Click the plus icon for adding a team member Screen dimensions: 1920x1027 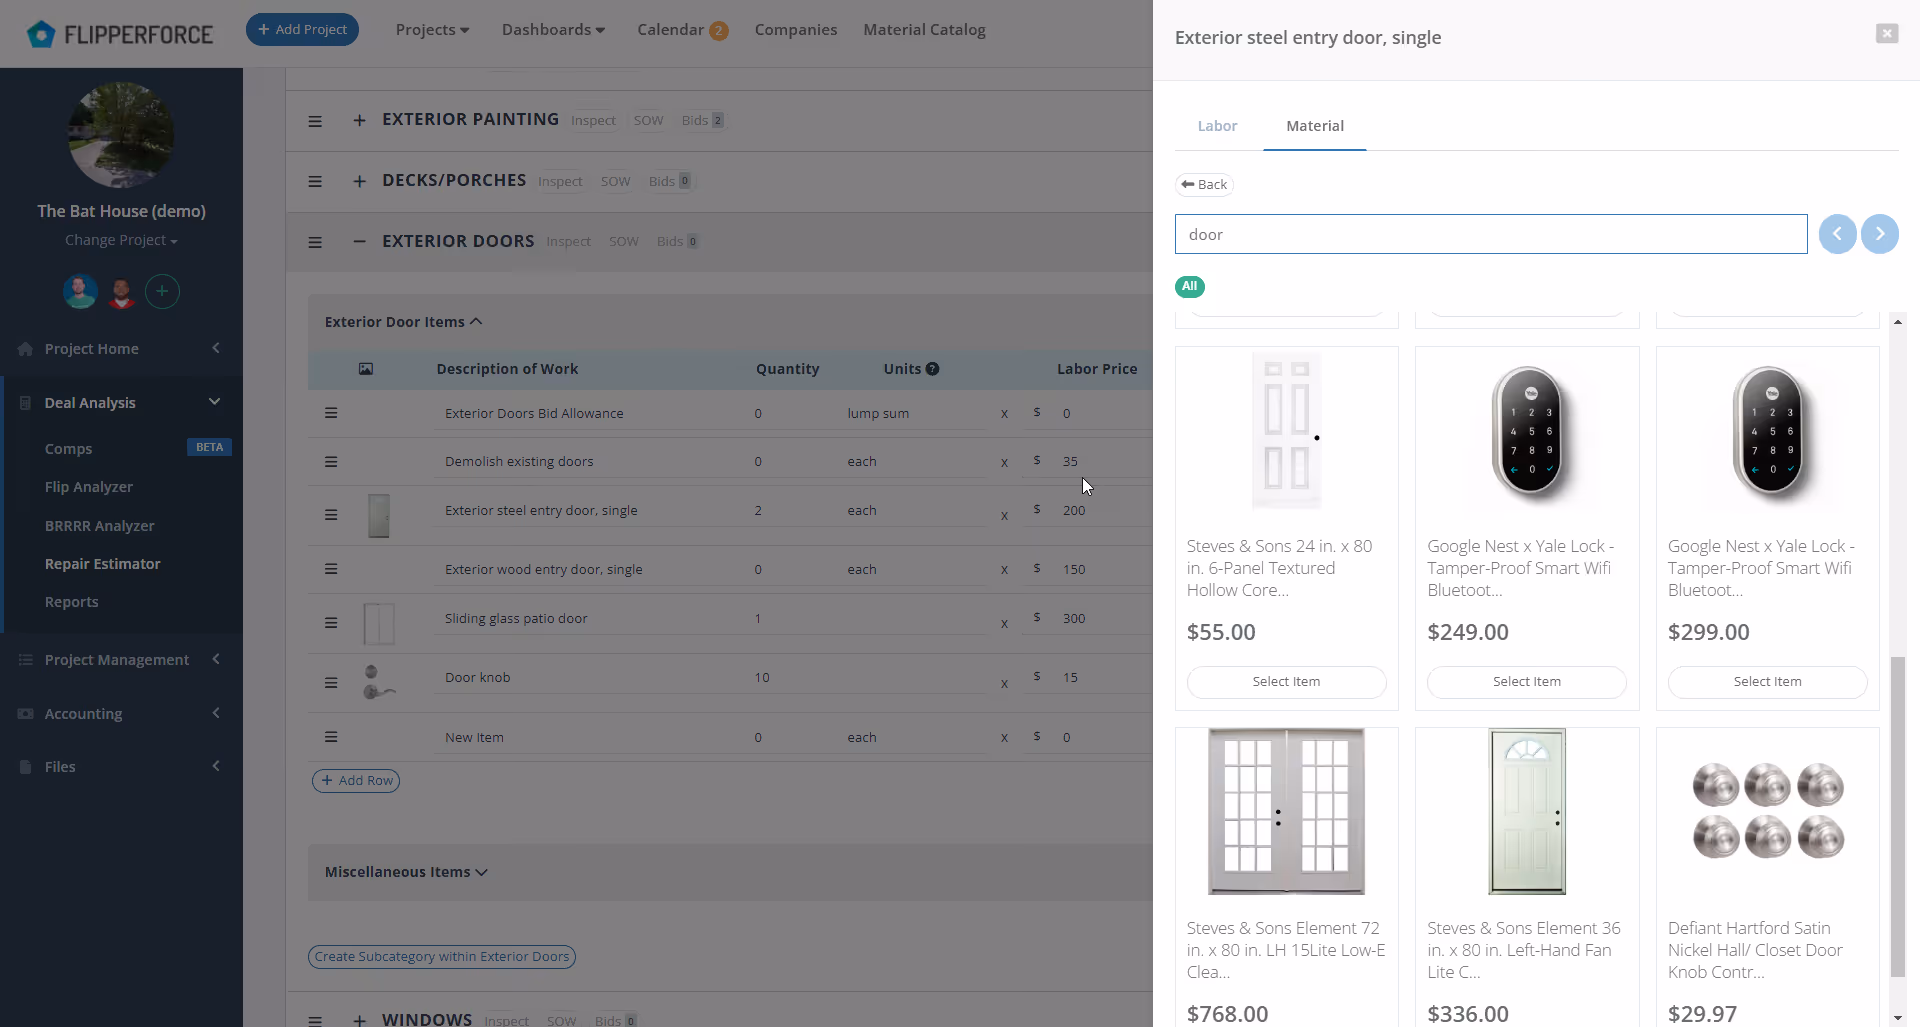click(162, 292)
